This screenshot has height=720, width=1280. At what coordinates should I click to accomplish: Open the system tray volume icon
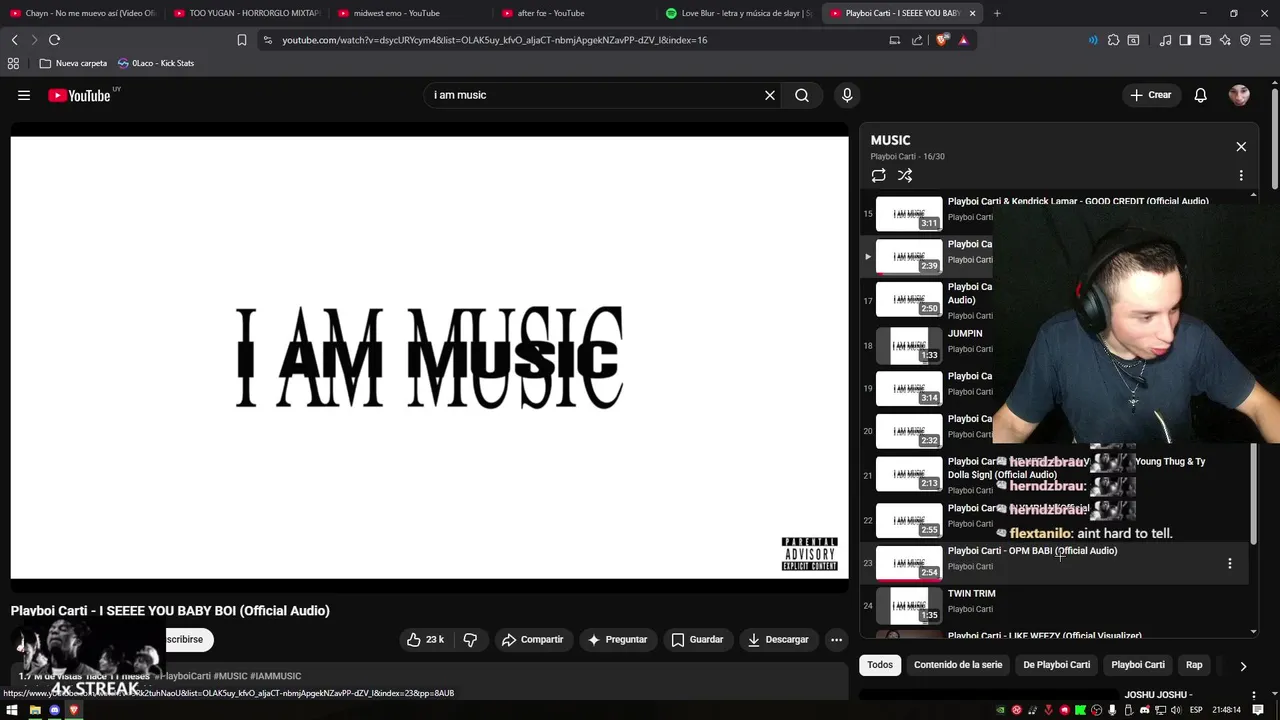coord(1177,710)
